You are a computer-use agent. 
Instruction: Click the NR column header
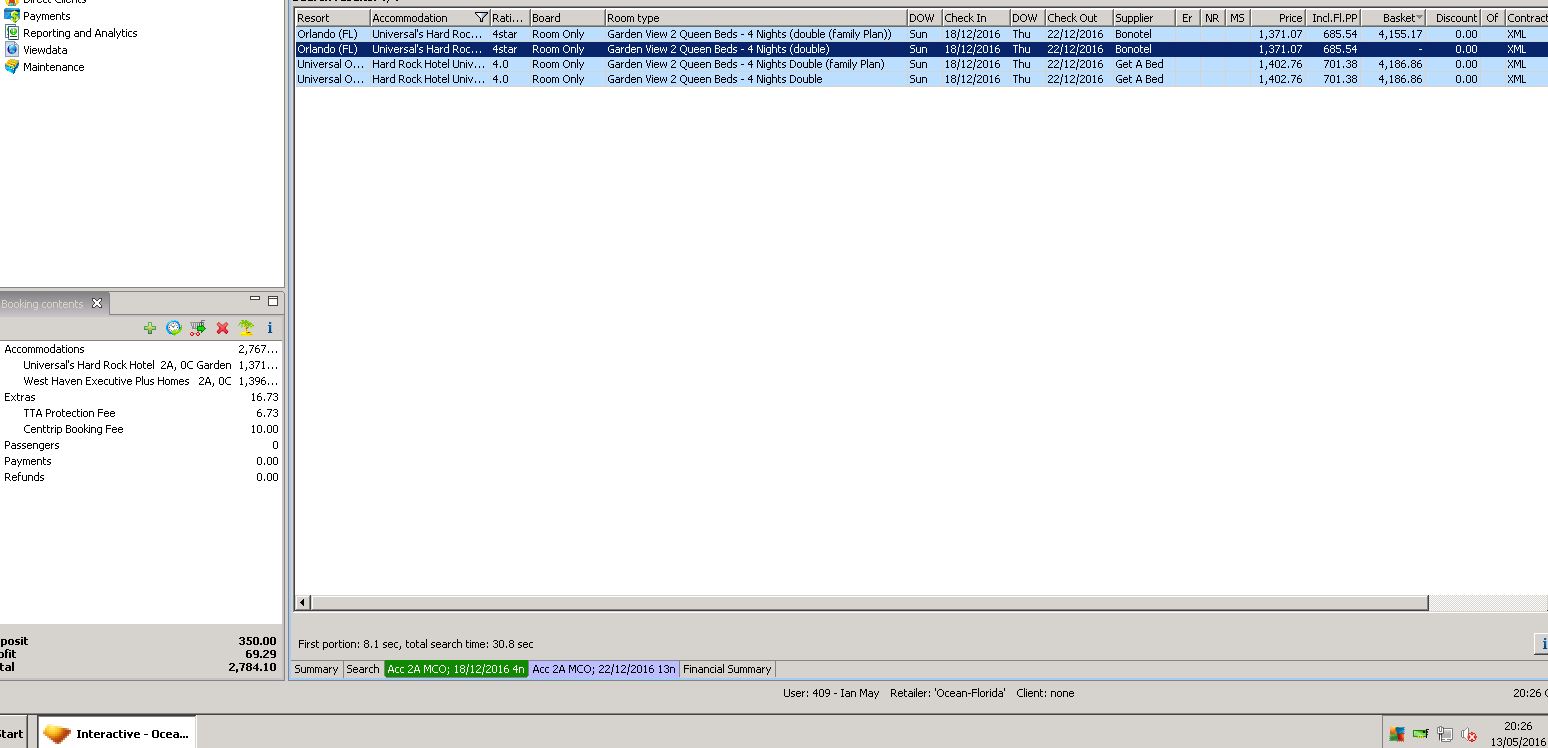click(1212, 18)
